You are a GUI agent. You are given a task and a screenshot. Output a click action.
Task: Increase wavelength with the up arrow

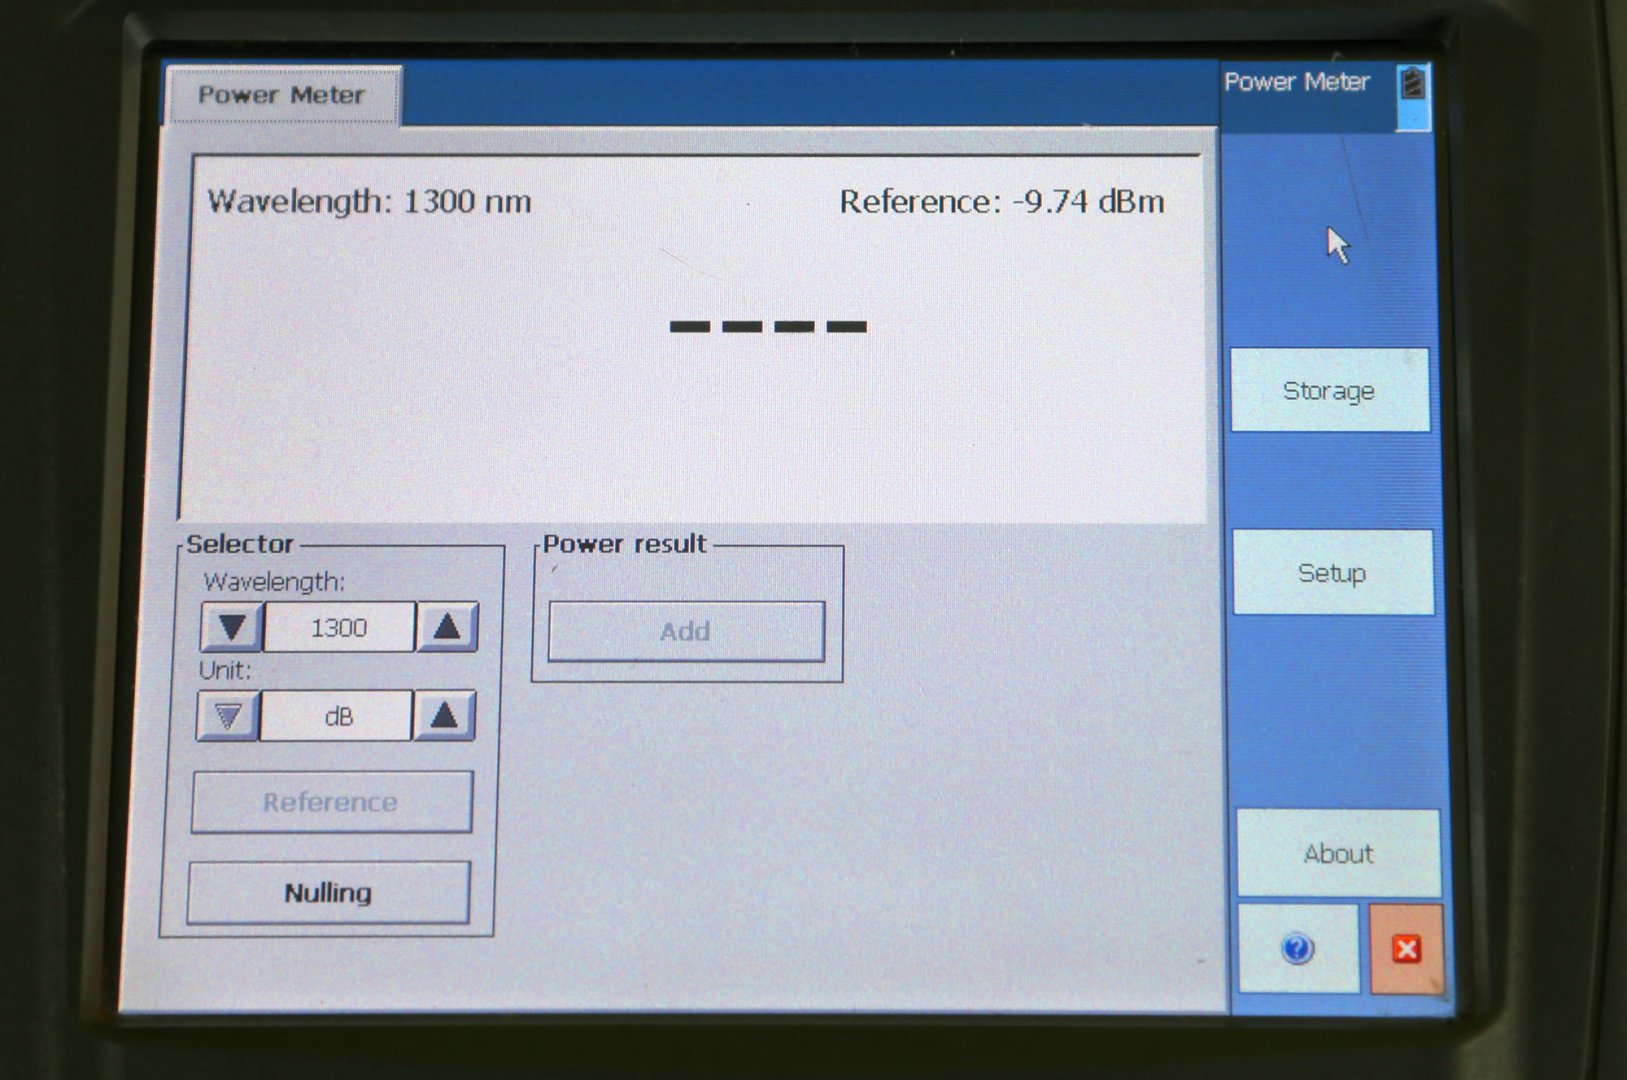[446, 627]
